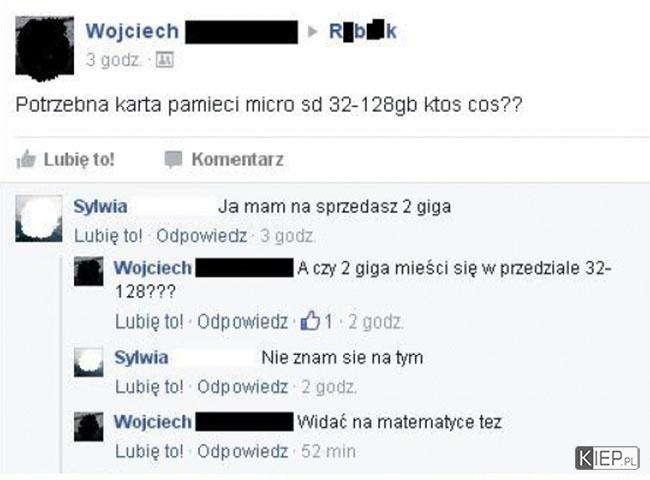The width and height of the screenshot is (650, 480).
Task: Open the group name link after the arrow
Action: (363, 32)
